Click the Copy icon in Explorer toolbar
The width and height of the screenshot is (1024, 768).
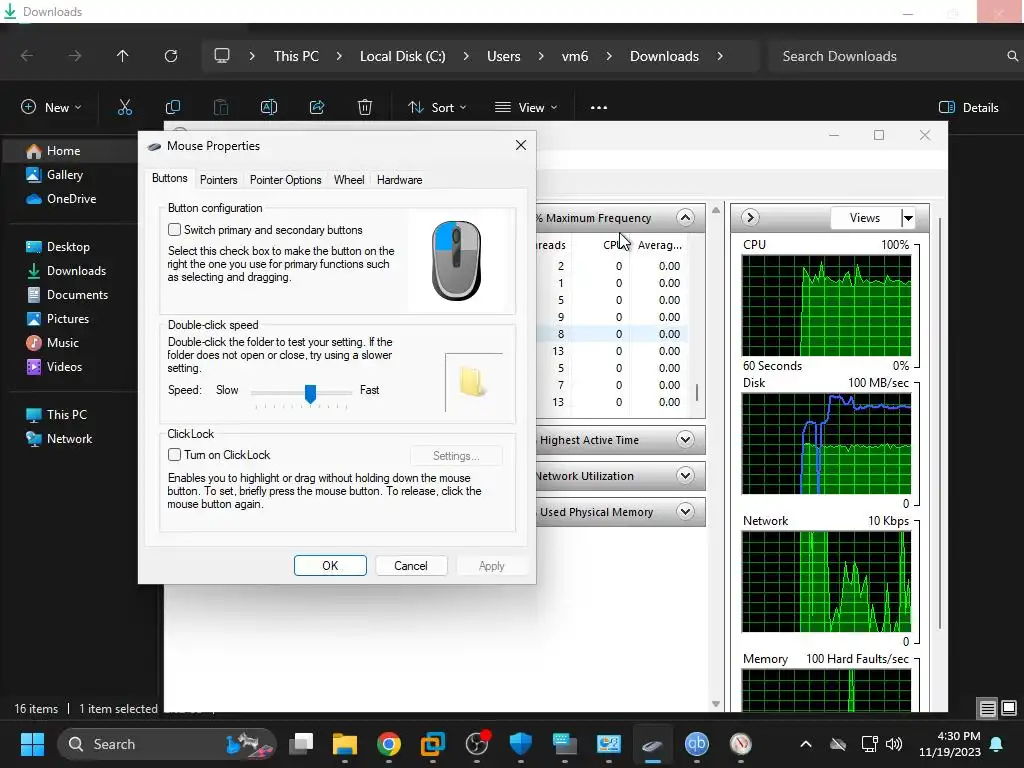(x=172, y=107)
